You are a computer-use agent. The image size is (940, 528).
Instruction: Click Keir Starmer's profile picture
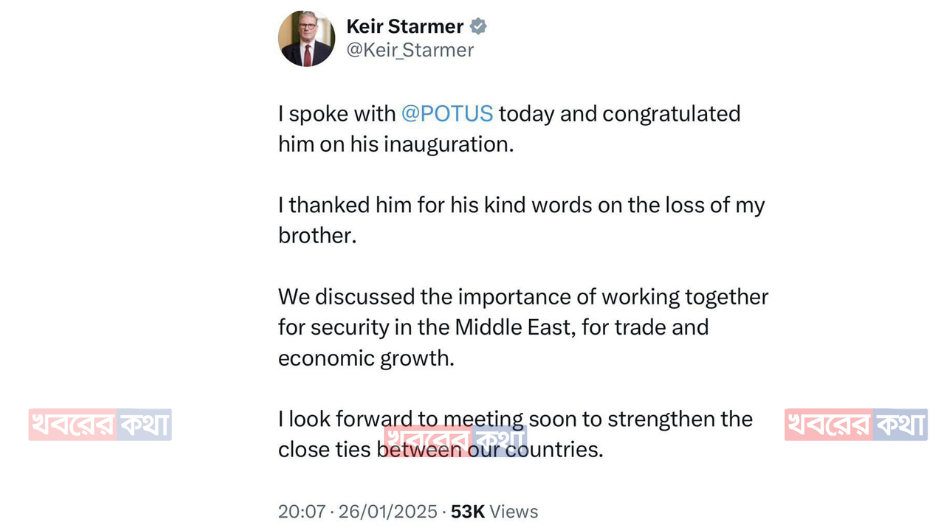coord(306,39)
